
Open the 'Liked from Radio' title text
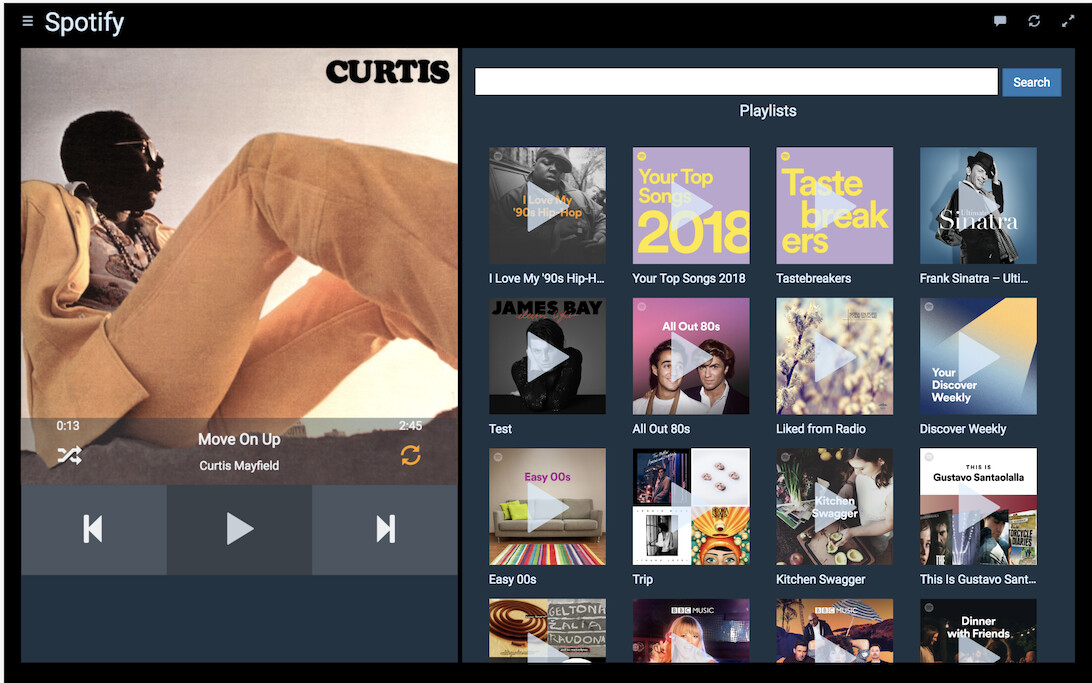pyautogui.click(x=821, y=429)
